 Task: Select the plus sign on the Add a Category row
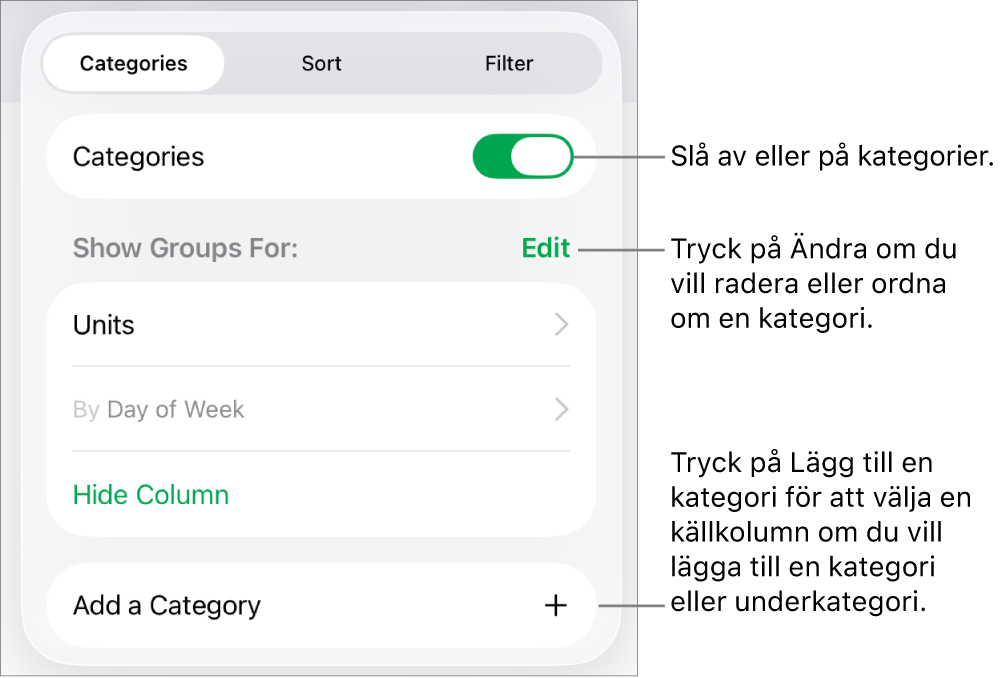pos(556,605)
